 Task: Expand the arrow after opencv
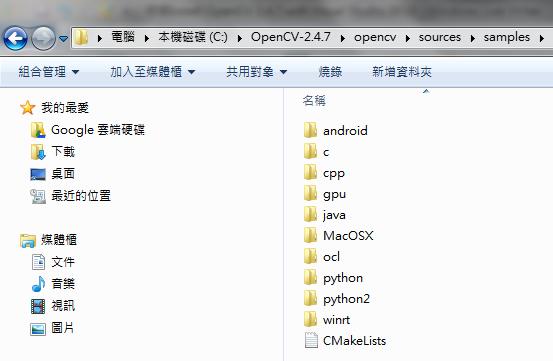408,38
